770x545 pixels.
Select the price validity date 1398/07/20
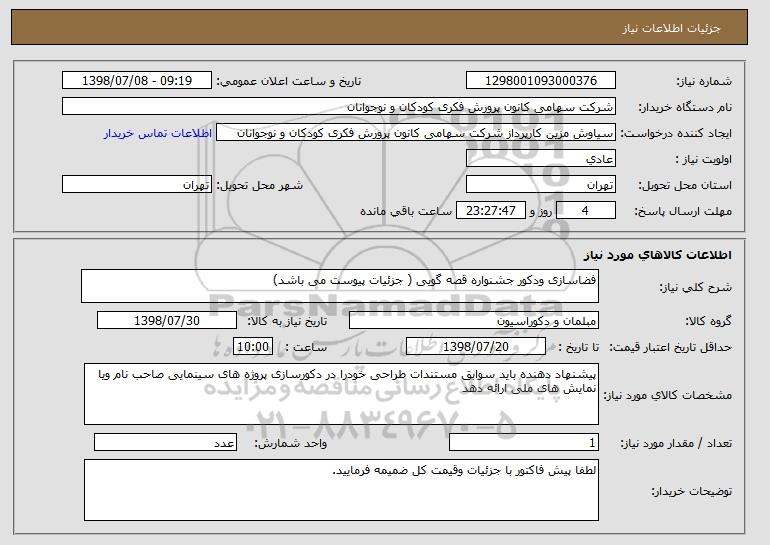(x=476, y=347)
